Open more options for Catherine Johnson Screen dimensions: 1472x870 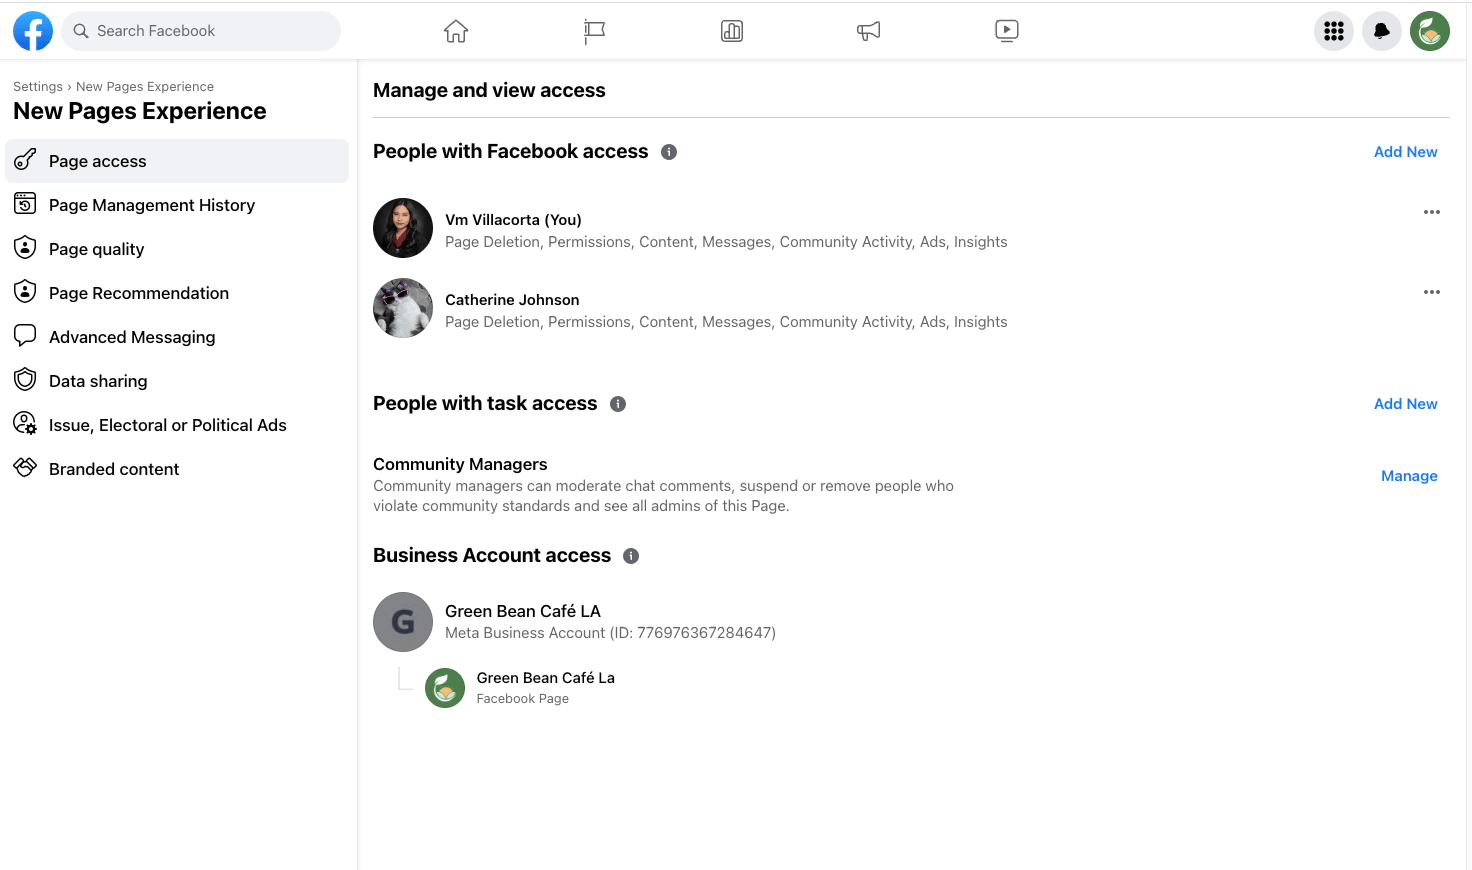pos(1432,292)
